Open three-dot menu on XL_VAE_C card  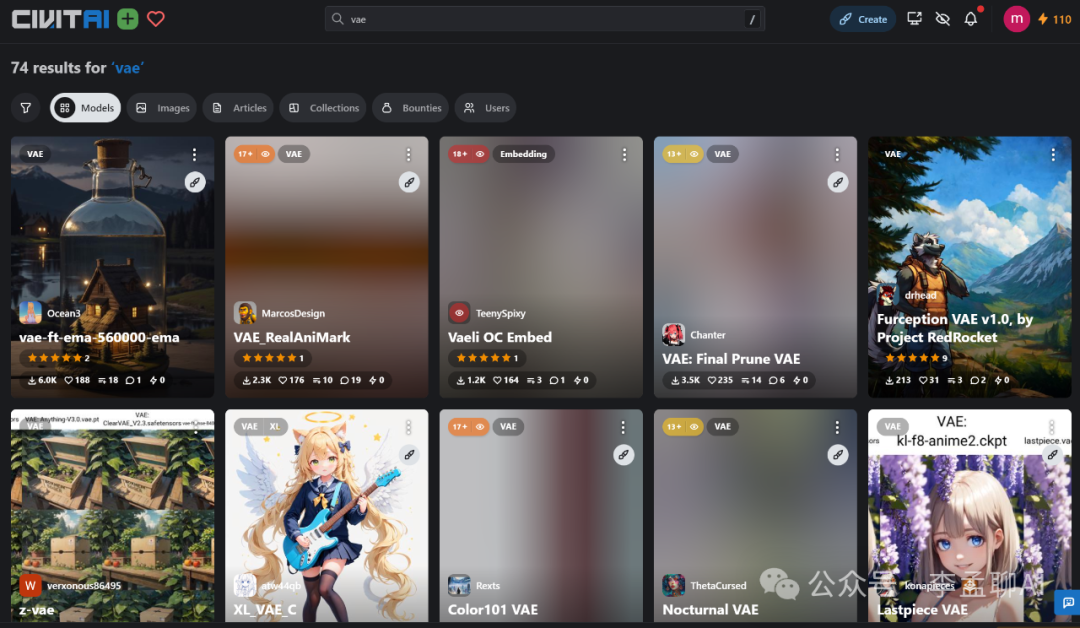[x=408, y=428]
